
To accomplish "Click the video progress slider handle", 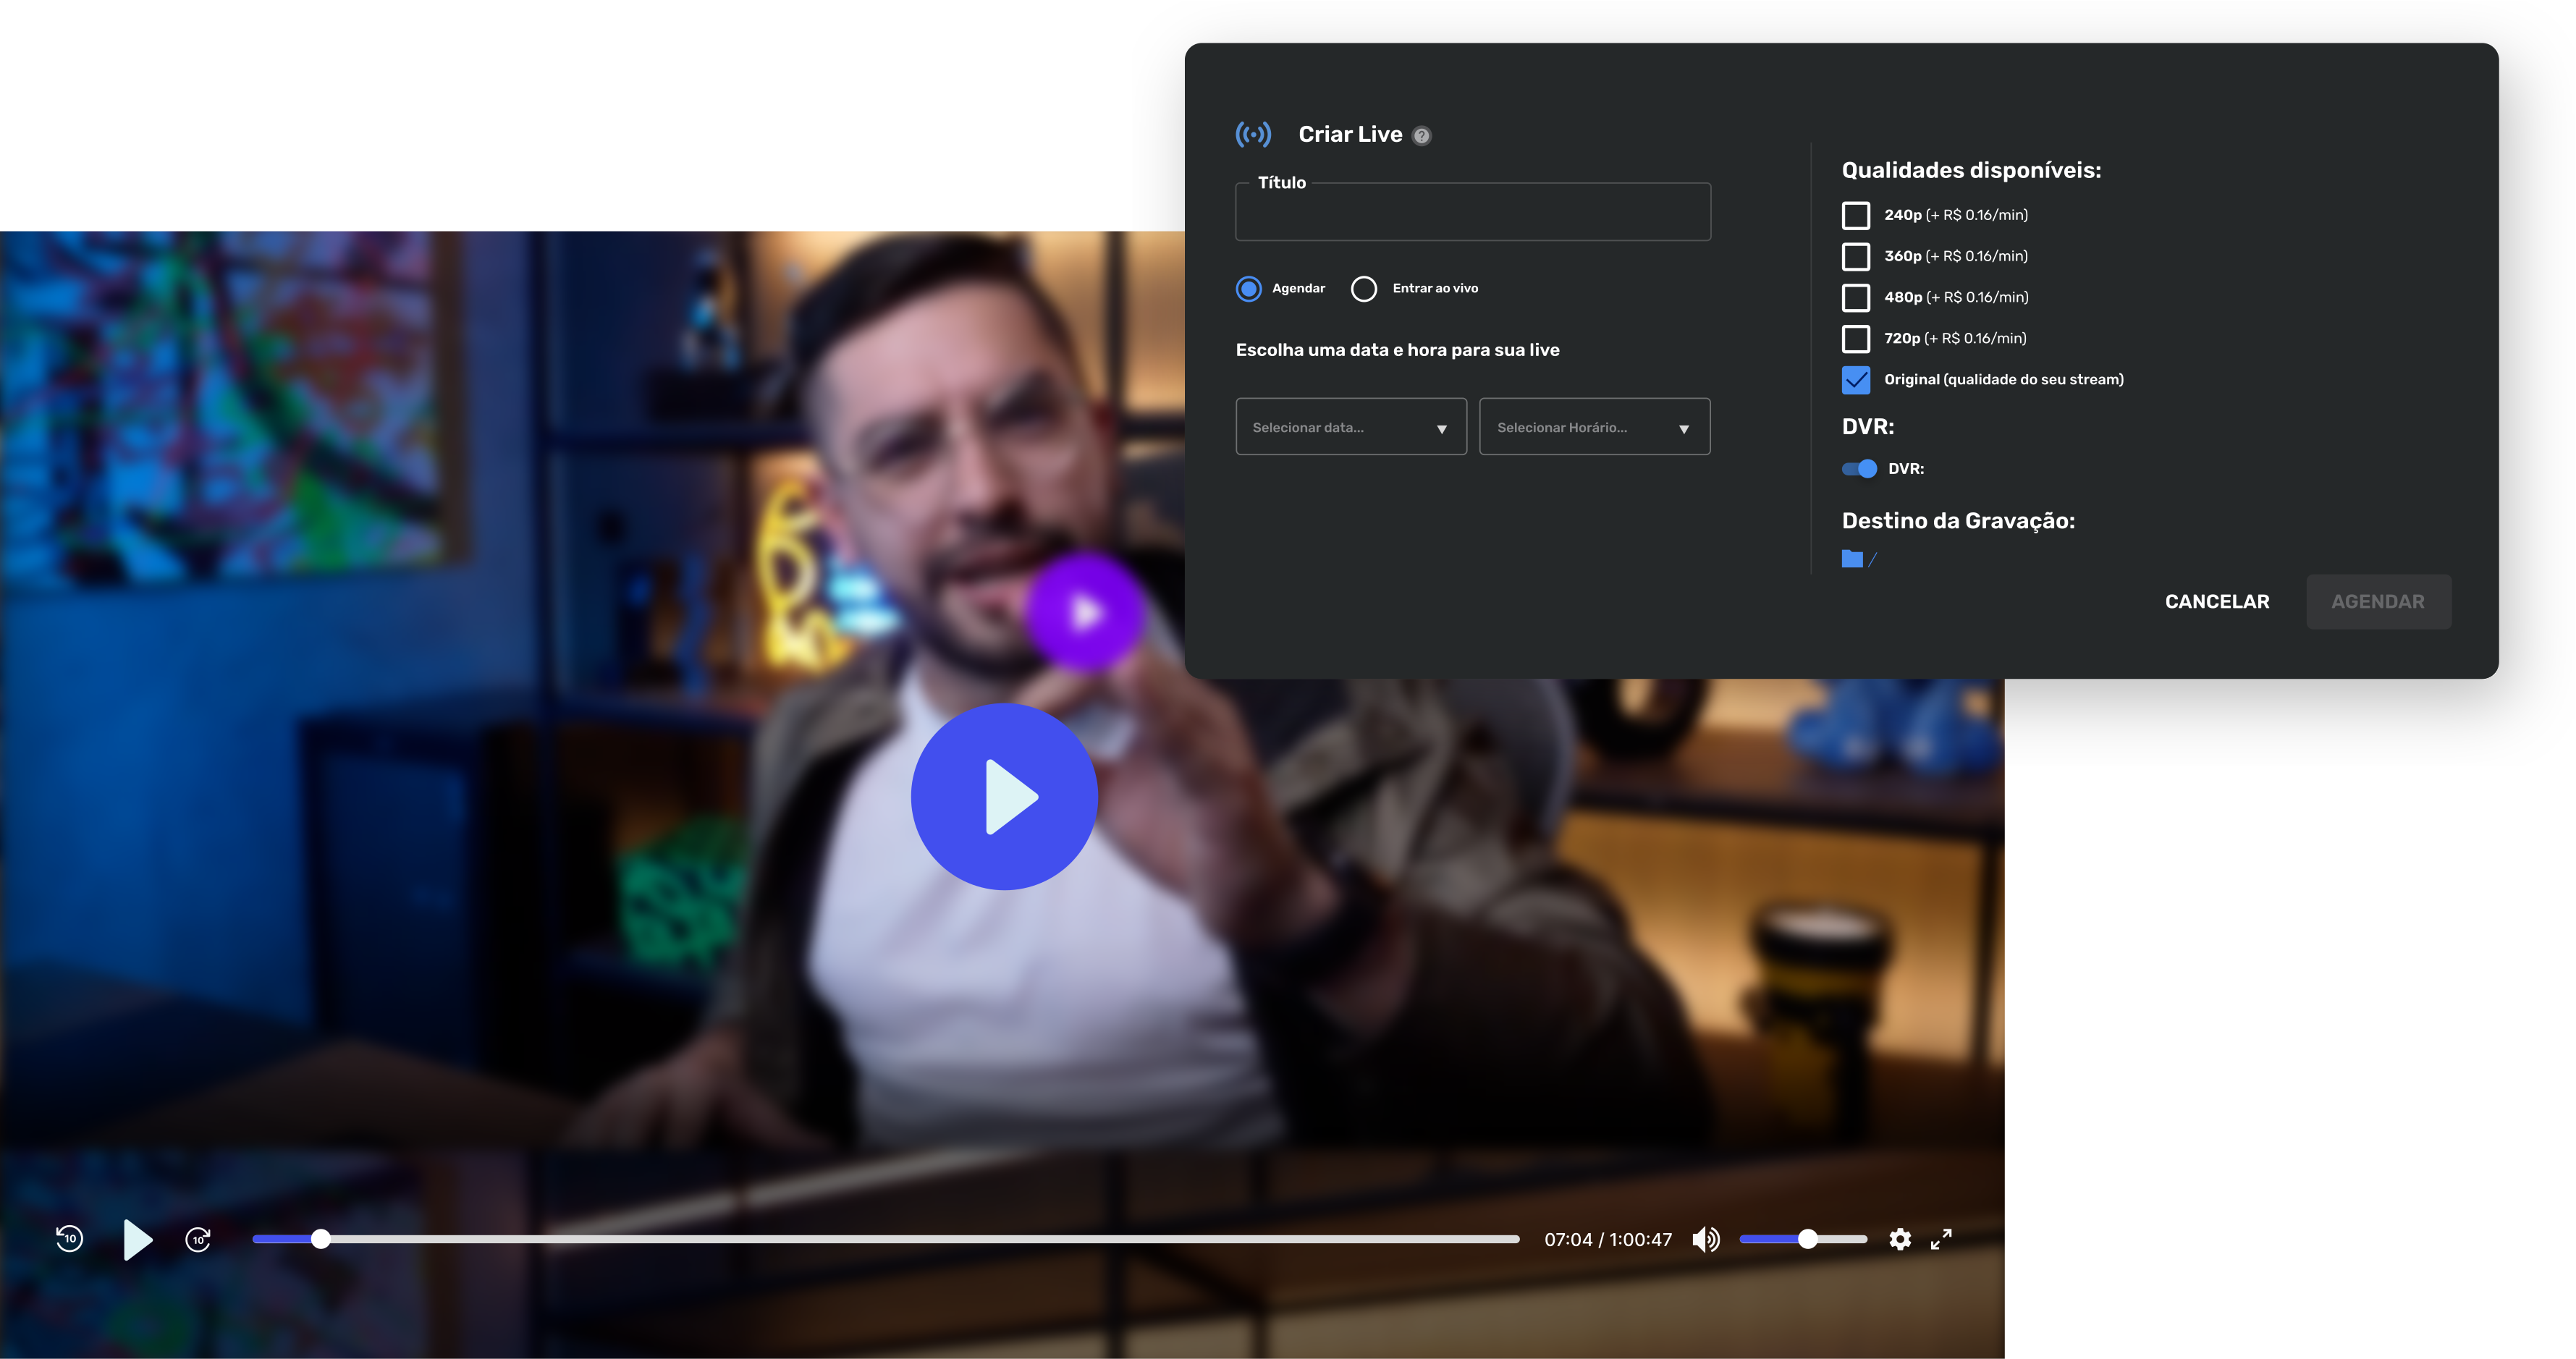I will 320,1239.
